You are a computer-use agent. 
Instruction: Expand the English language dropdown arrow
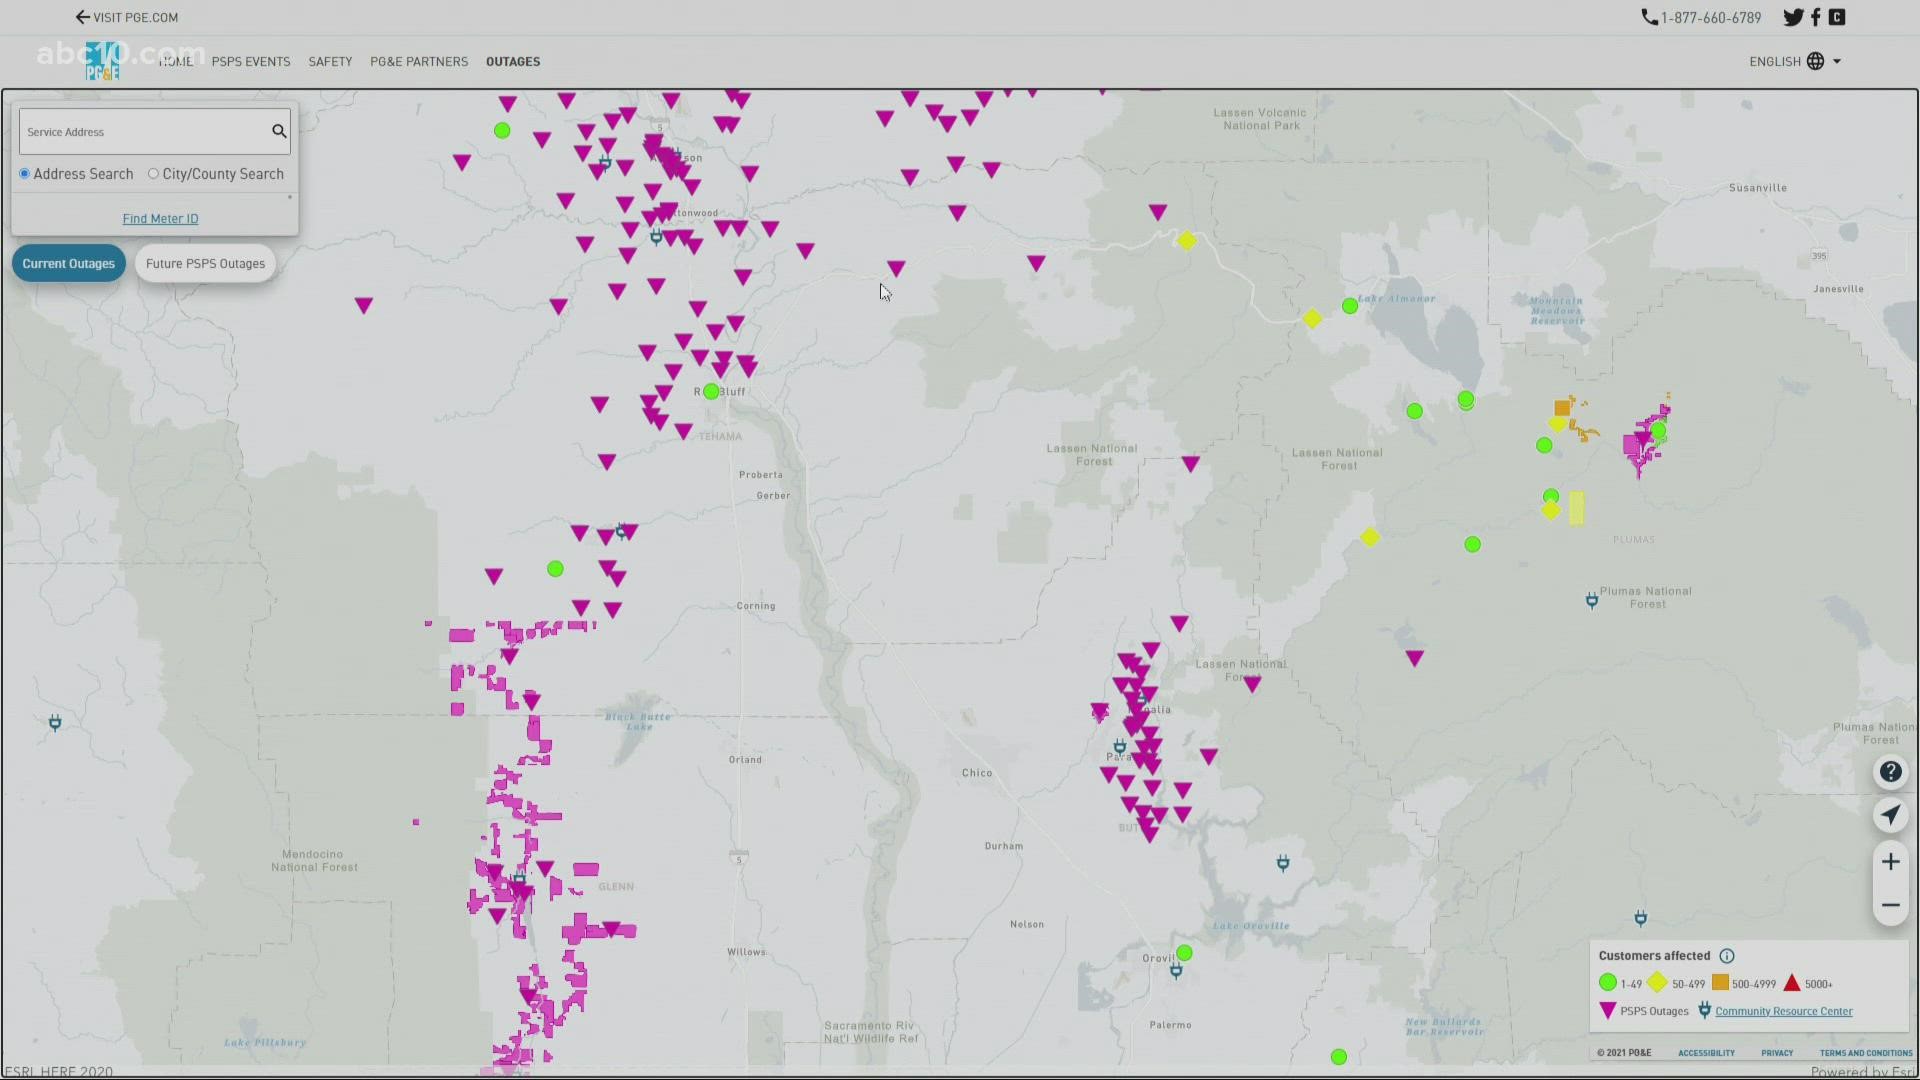(1837, 62)
